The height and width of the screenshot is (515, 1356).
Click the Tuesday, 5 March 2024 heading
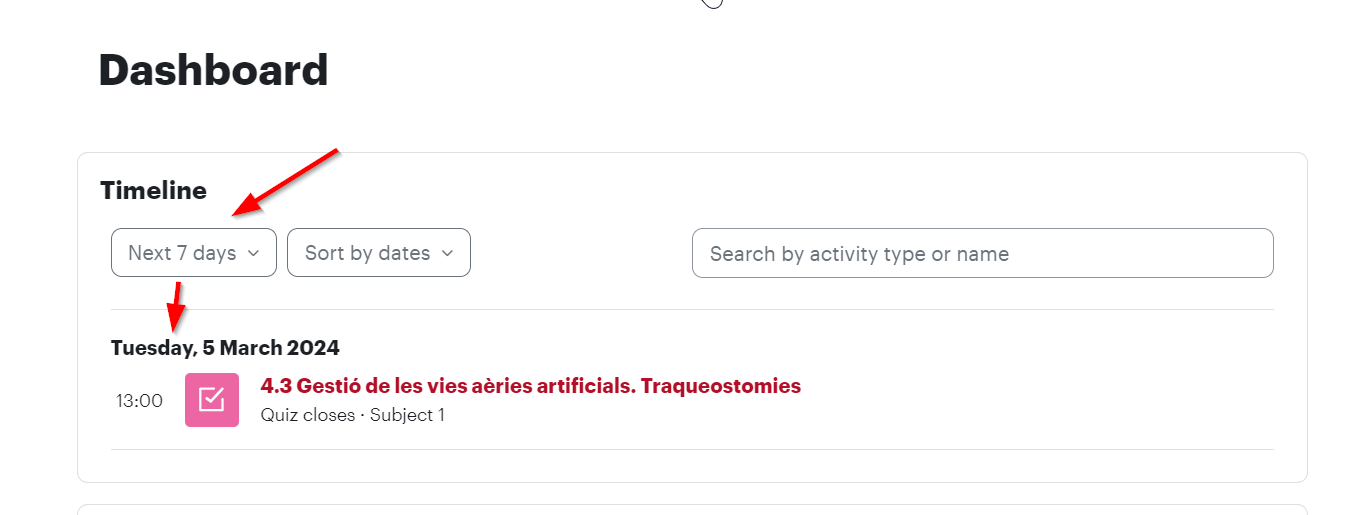(x=225, y=348)
